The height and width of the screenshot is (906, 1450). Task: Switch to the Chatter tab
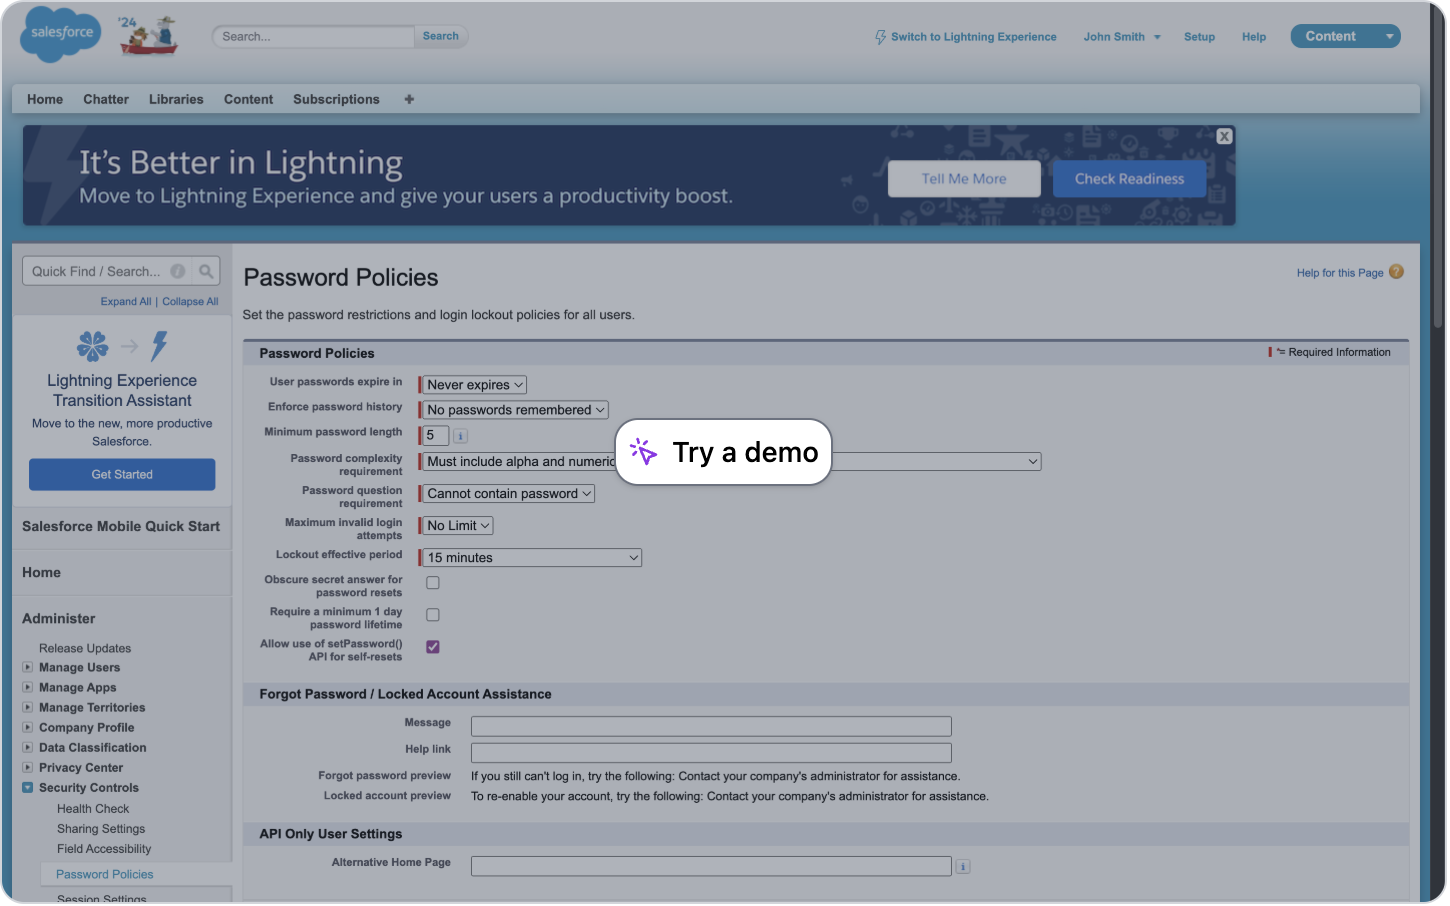tap(105, 99)
